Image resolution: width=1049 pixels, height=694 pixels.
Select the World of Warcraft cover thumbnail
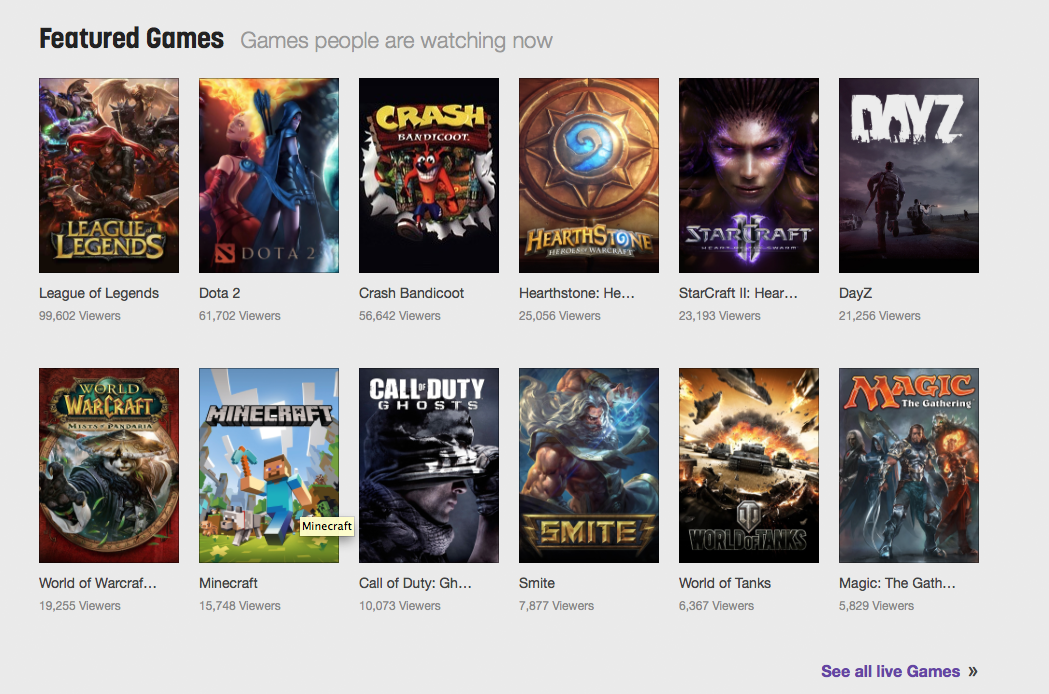(109, 465)
